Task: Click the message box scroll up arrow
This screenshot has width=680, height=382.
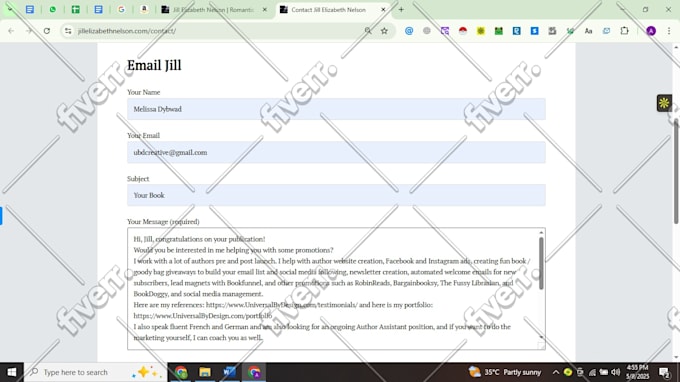Action: coord(541,233)
